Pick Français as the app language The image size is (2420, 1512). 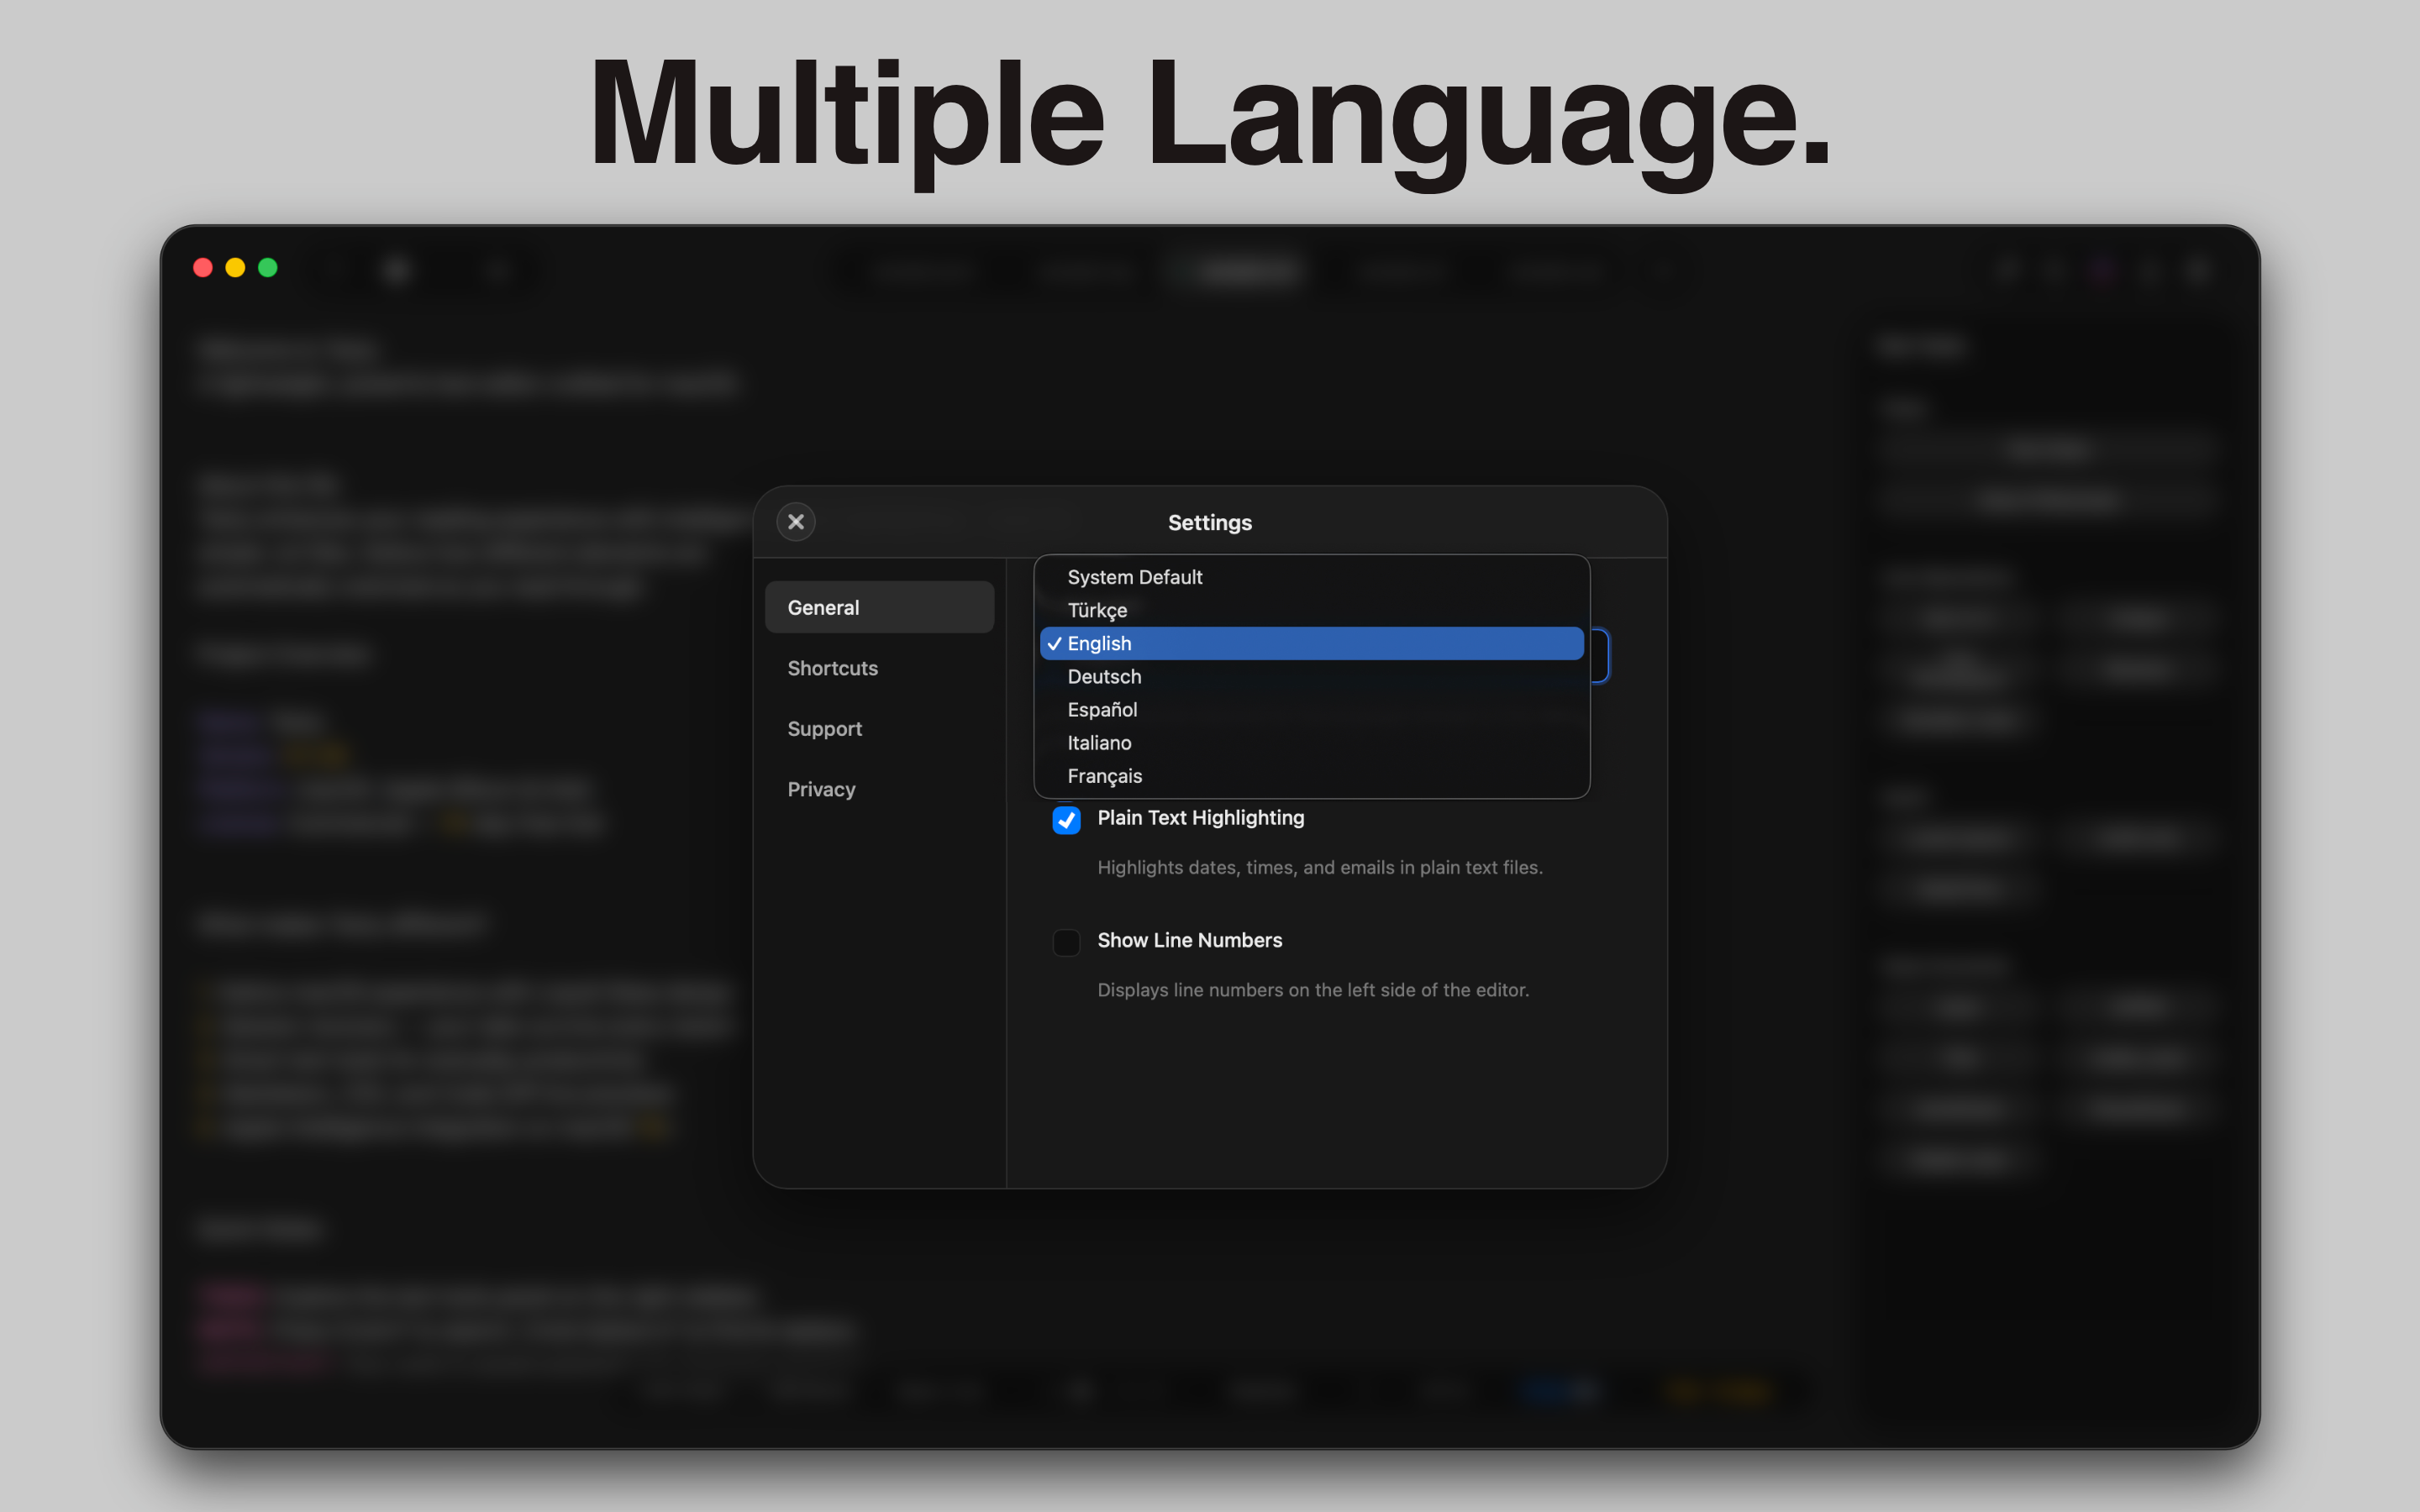[1104, 776]
